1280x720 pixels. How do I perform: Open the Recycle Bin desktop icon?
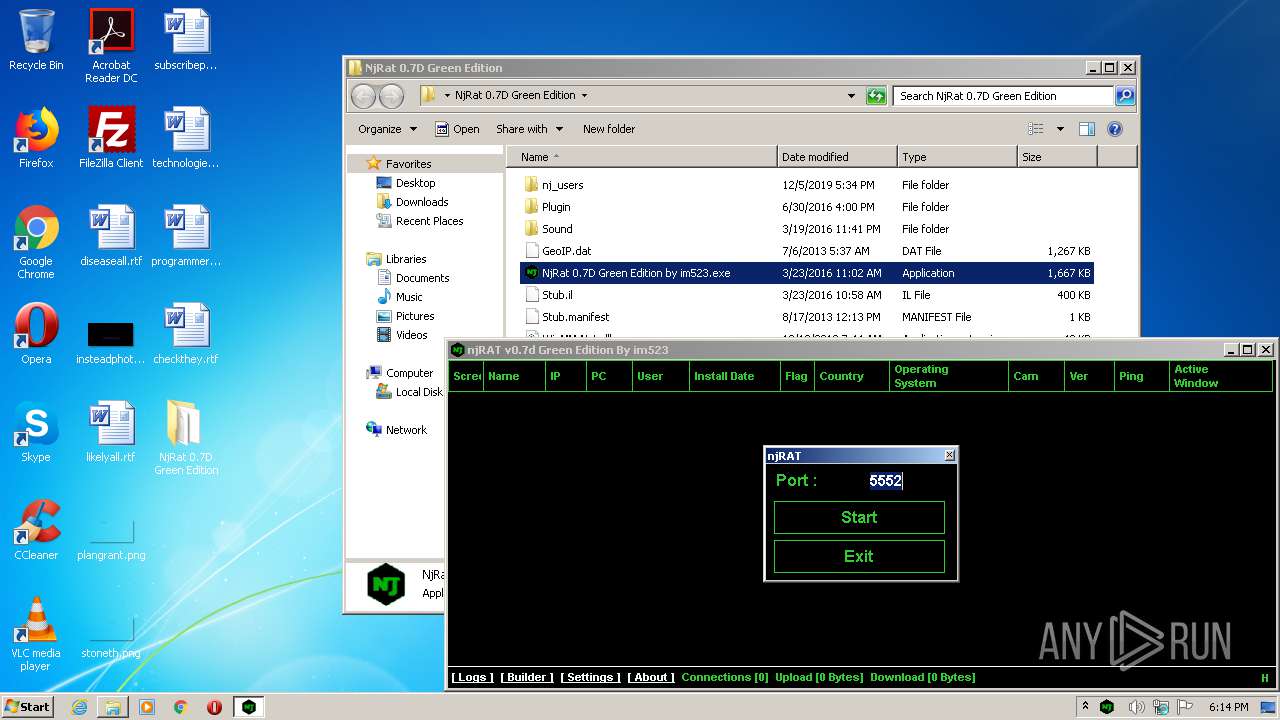[x=36, y=40]
